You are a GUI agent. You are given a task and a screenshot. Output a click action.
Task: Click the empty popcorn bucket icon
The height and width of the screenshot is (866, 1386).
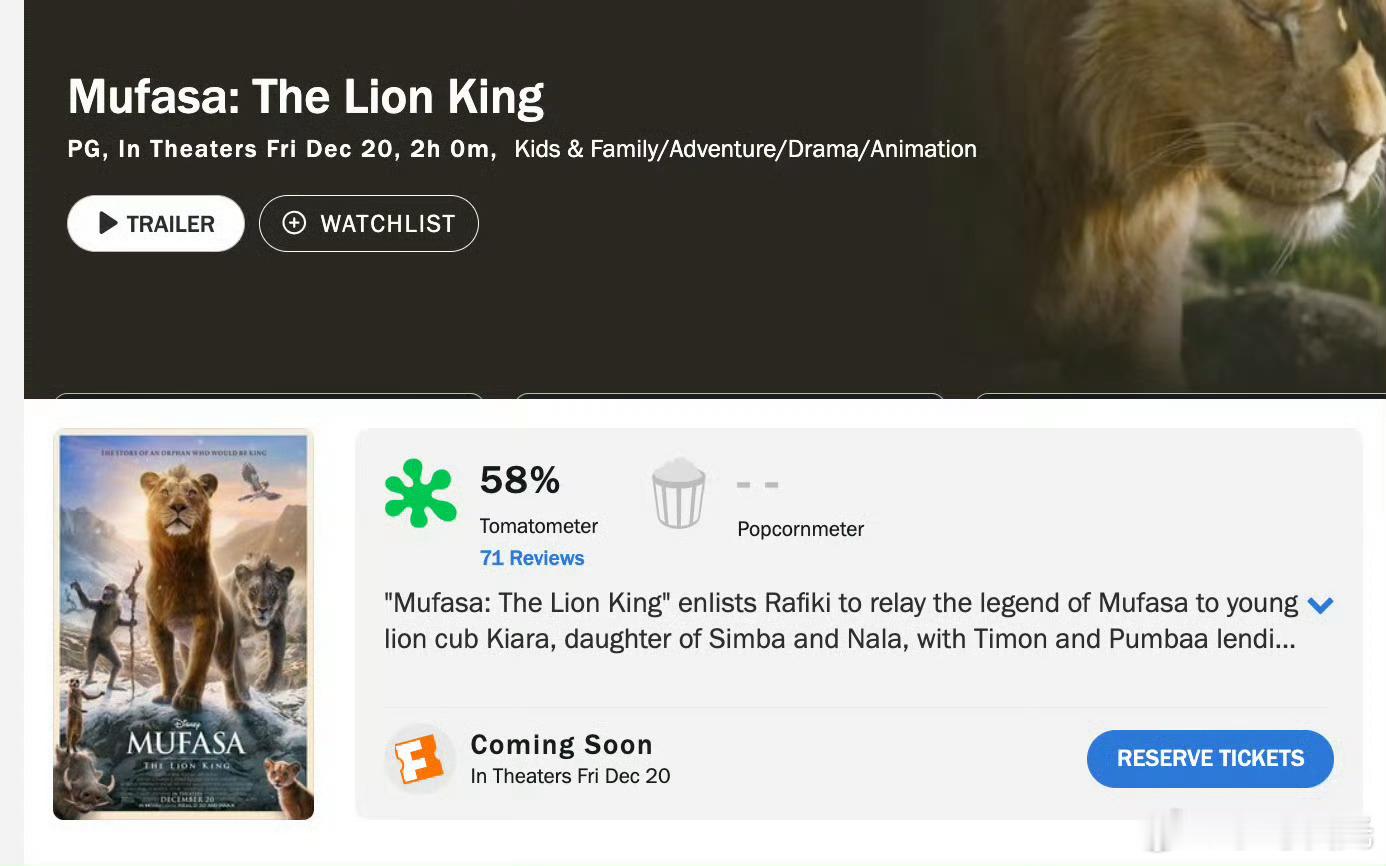(x=679, y=493)
